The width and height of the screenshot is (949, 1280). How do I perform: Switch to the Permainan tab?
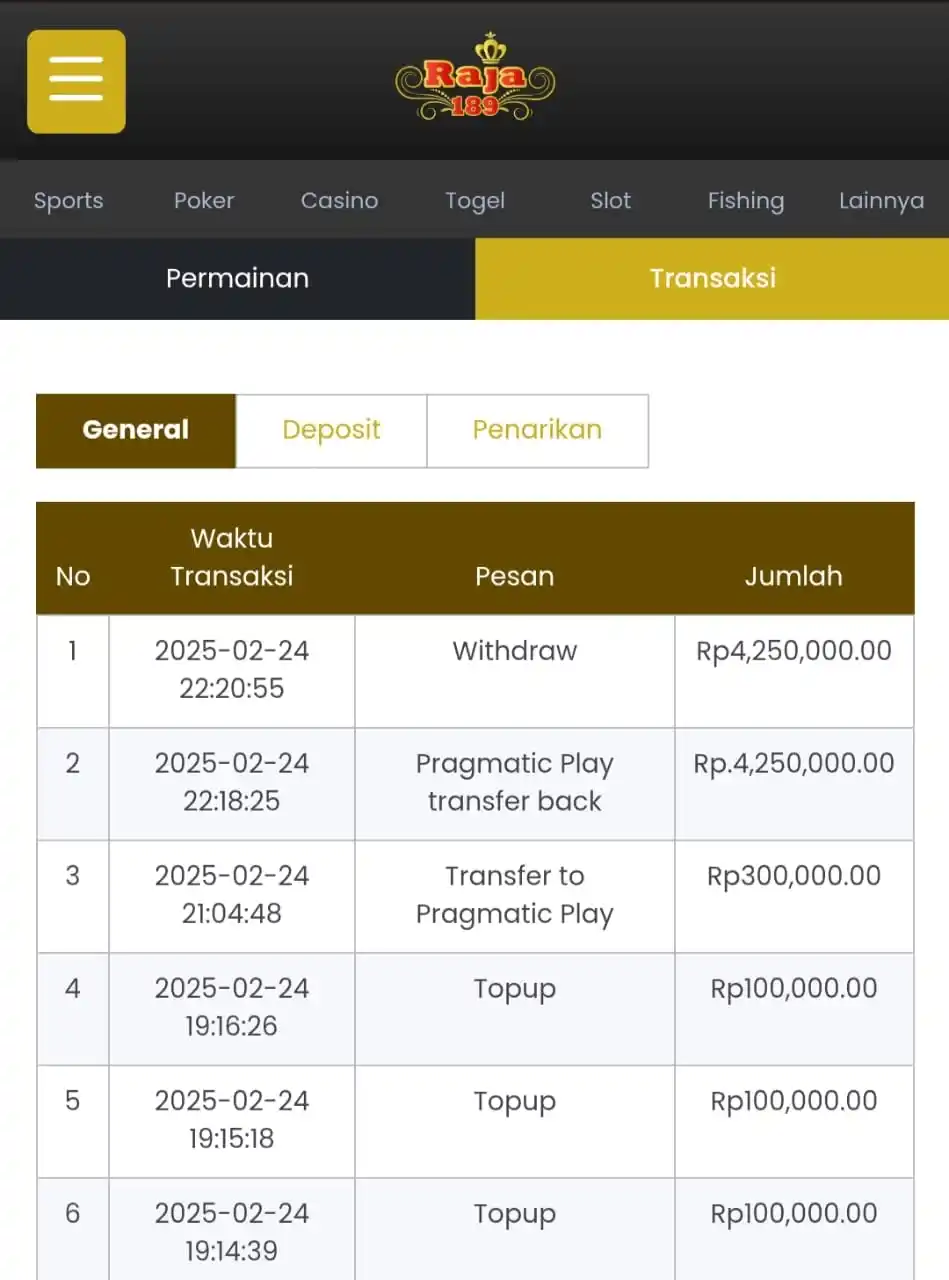(x=237, y=278)
